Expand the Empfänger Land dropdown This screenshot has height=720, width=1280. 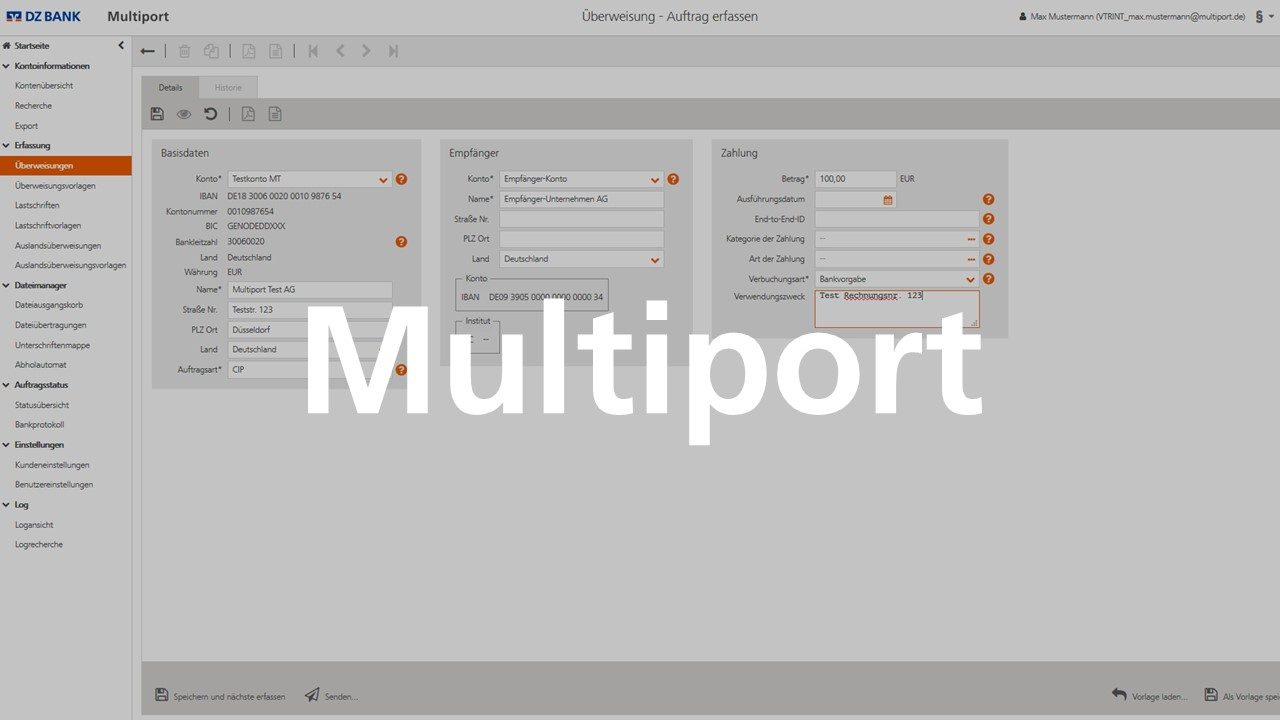click(x=655, y=260)
